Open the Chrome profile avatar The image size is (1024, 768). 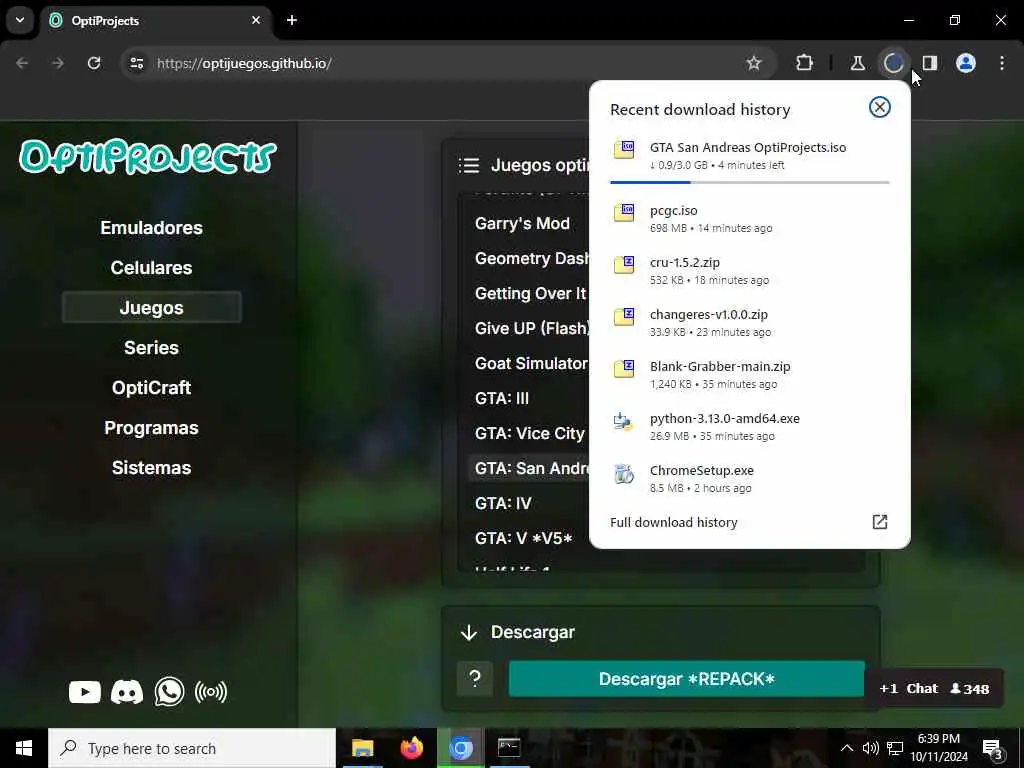point(966,63)
